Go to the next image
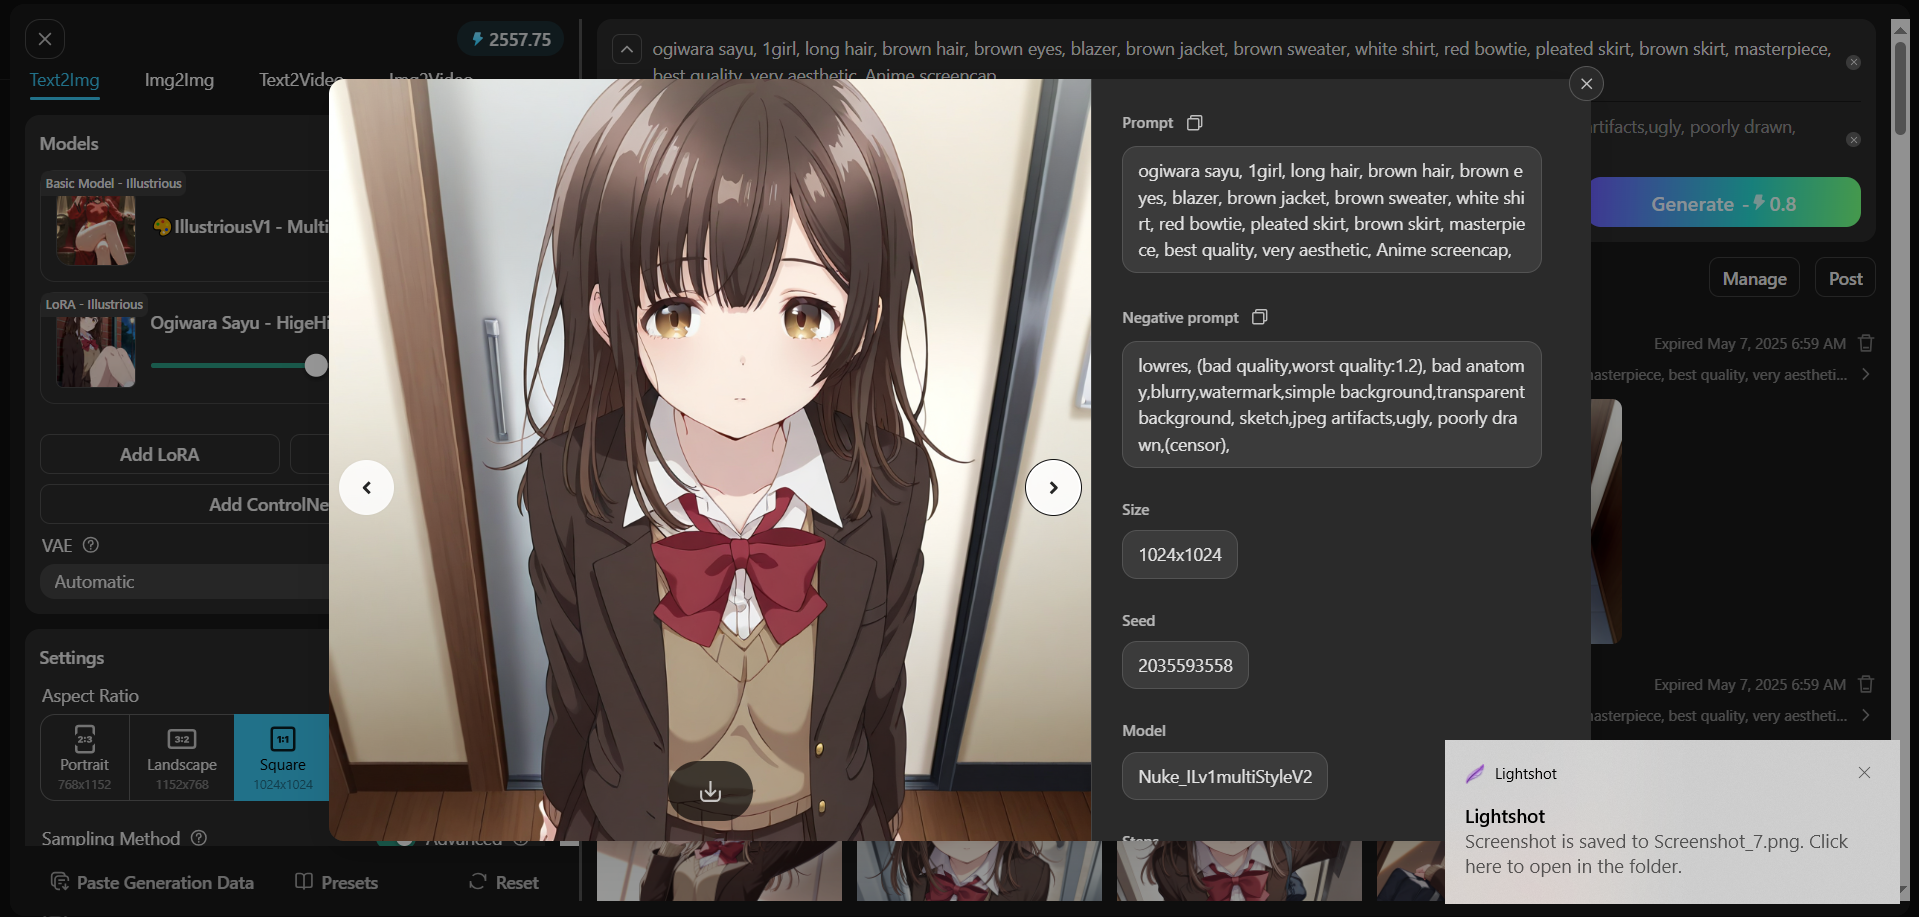 (x=1053, y=487)
